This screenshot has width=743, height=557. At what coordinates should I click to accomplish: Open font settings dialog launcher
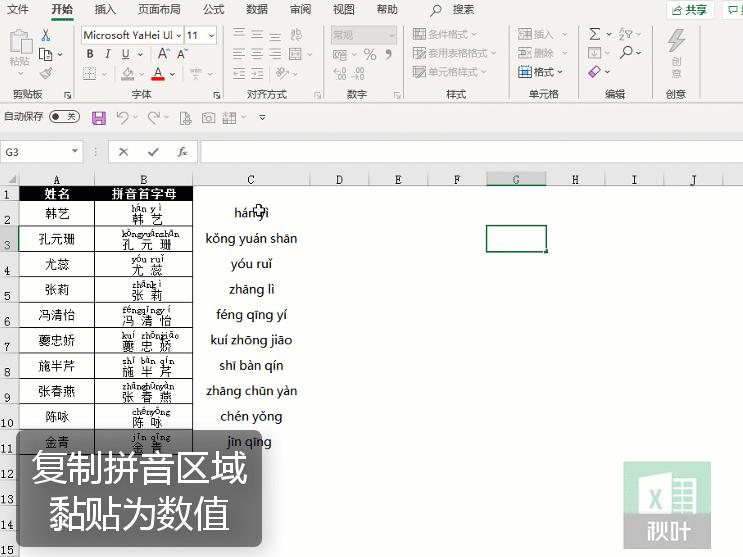217,95
